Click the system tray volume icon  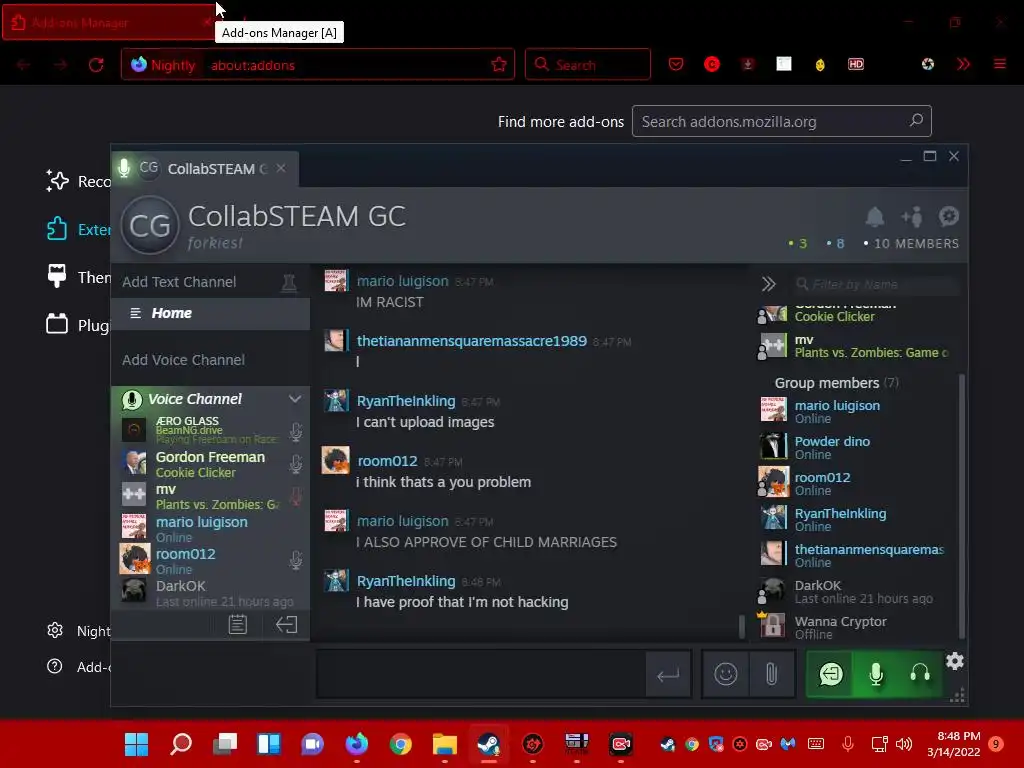click(904, 744)
